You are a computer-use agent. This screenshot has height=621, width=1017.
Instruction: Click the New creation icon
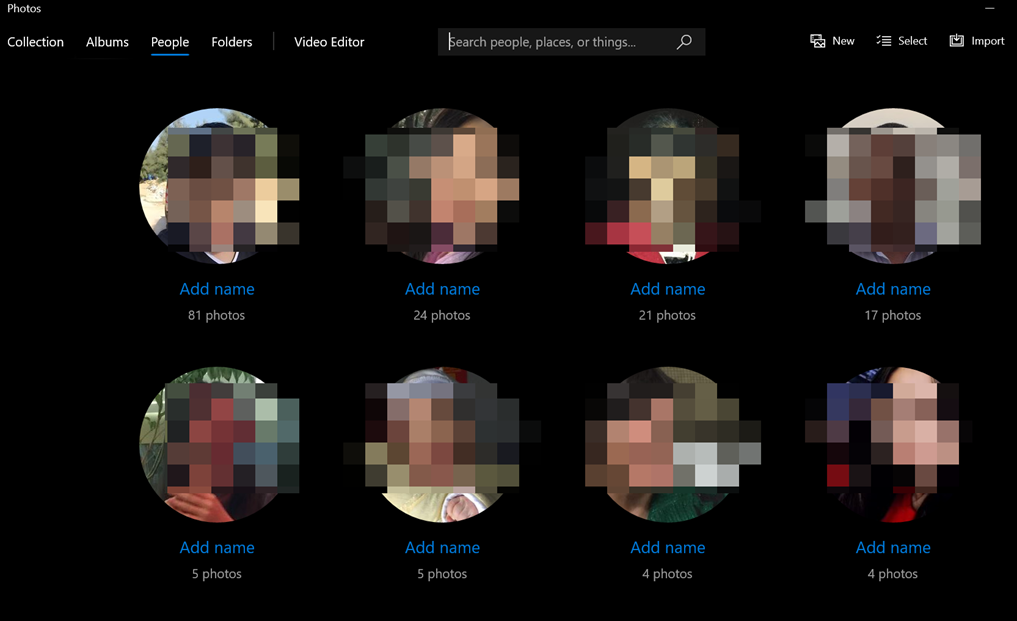point(817,41)
